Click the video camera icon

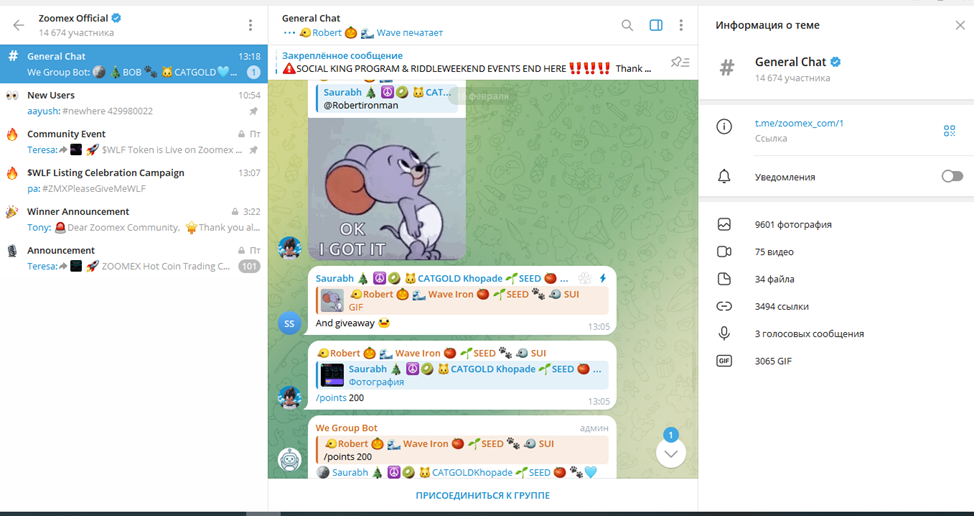(x=724, y=252)
